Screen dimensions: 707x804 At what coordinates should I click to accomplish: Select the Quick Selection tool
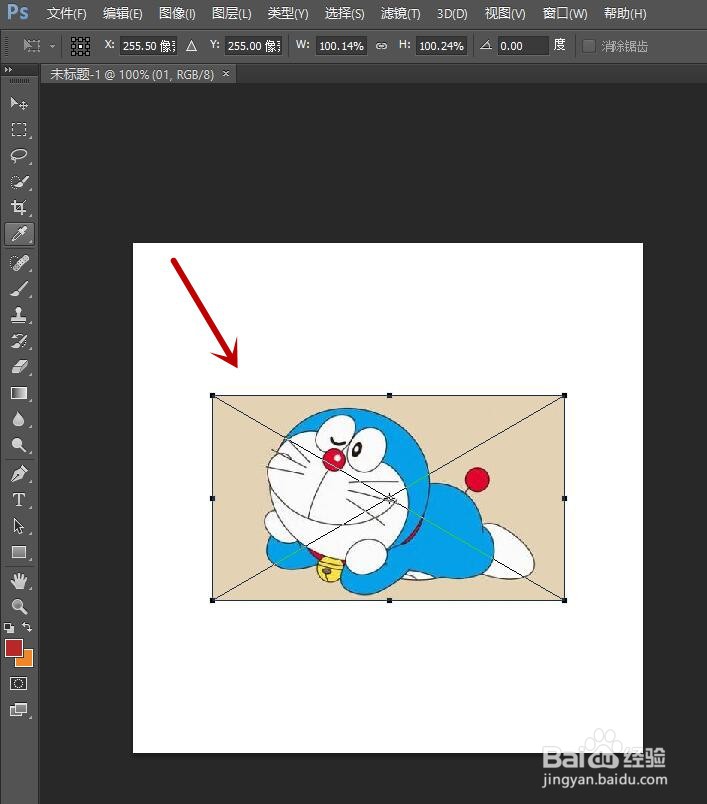pos(19,182)
